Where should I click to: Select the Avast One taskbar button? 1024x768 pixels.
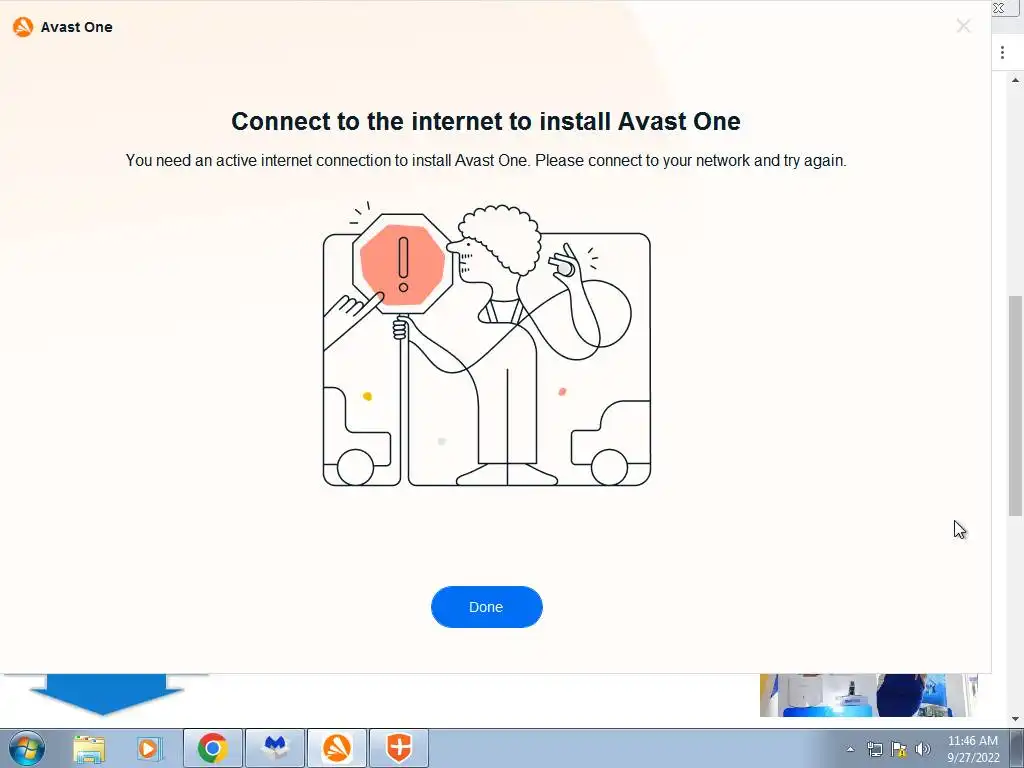click(x=337, y=748)
